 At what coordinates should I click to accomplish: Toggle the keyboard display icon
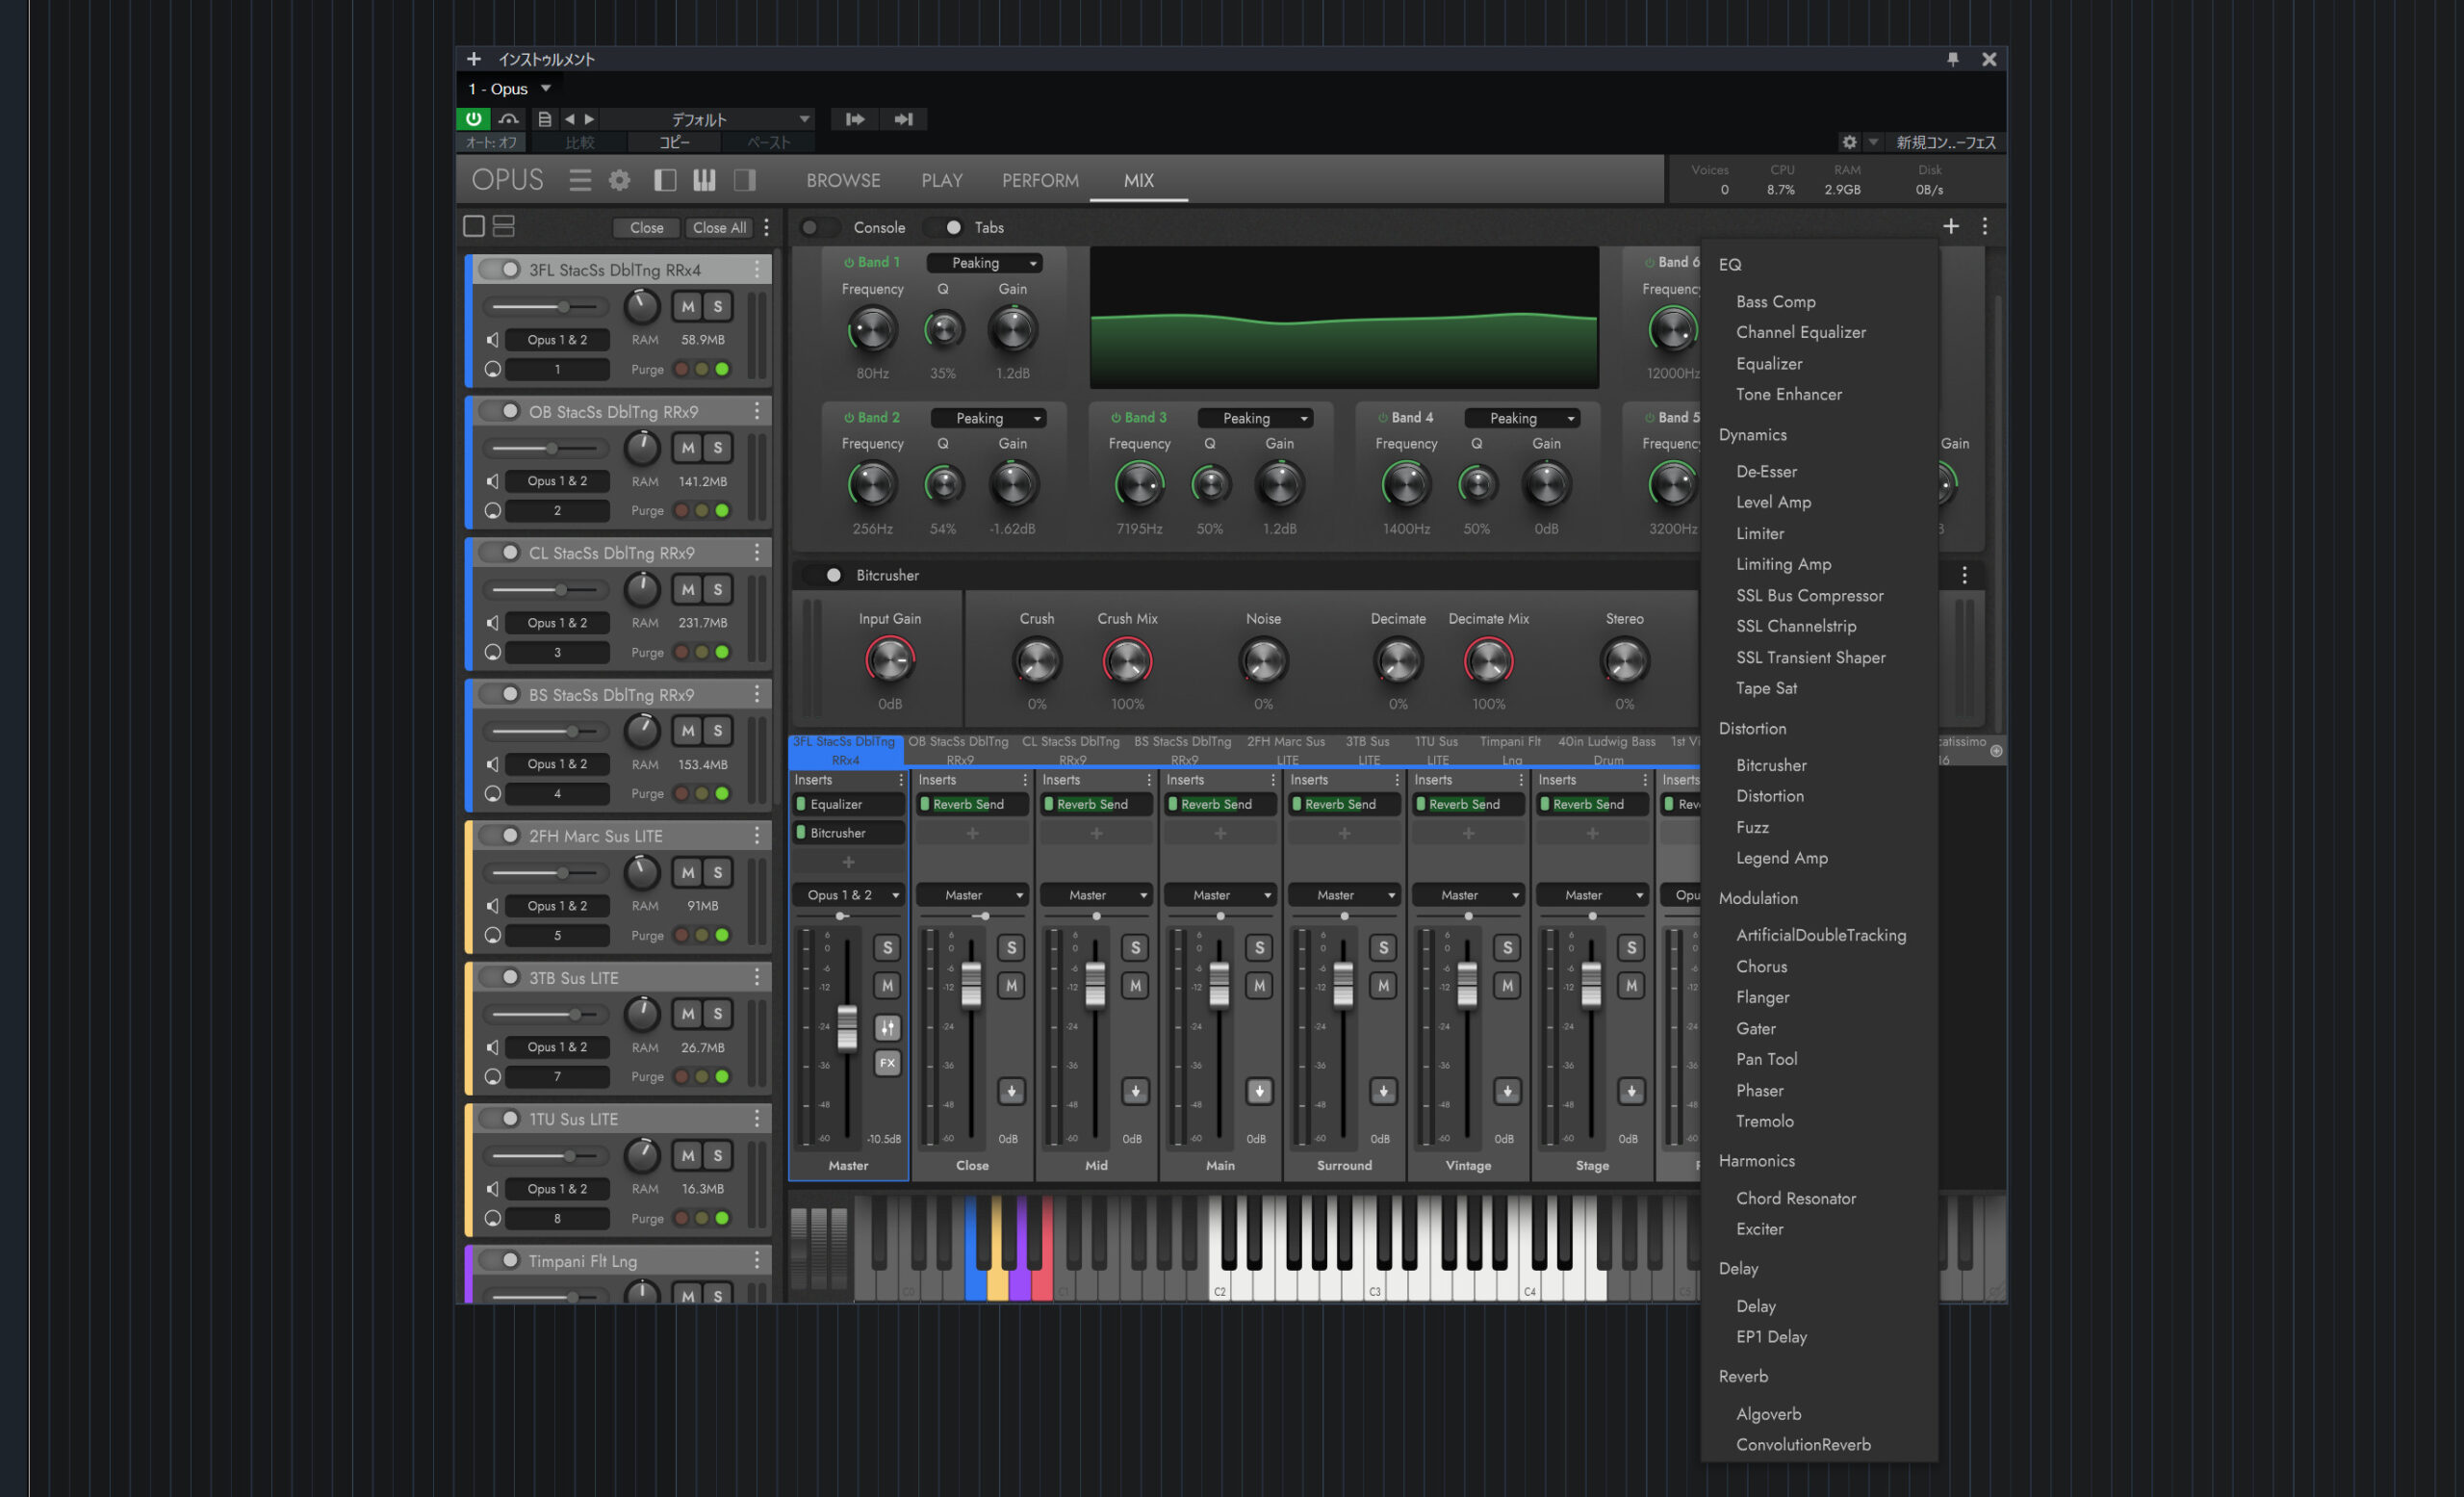(705, 180)
